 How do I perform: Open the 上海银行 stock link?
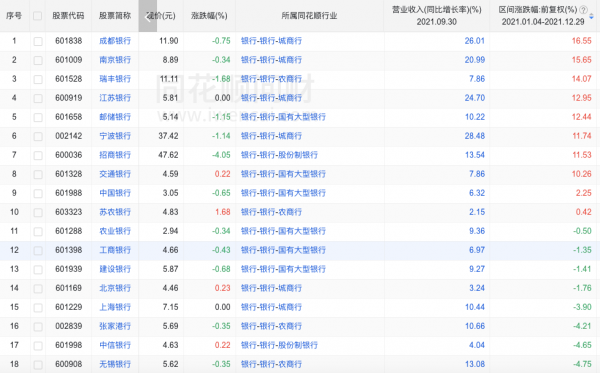coord(115,307)
